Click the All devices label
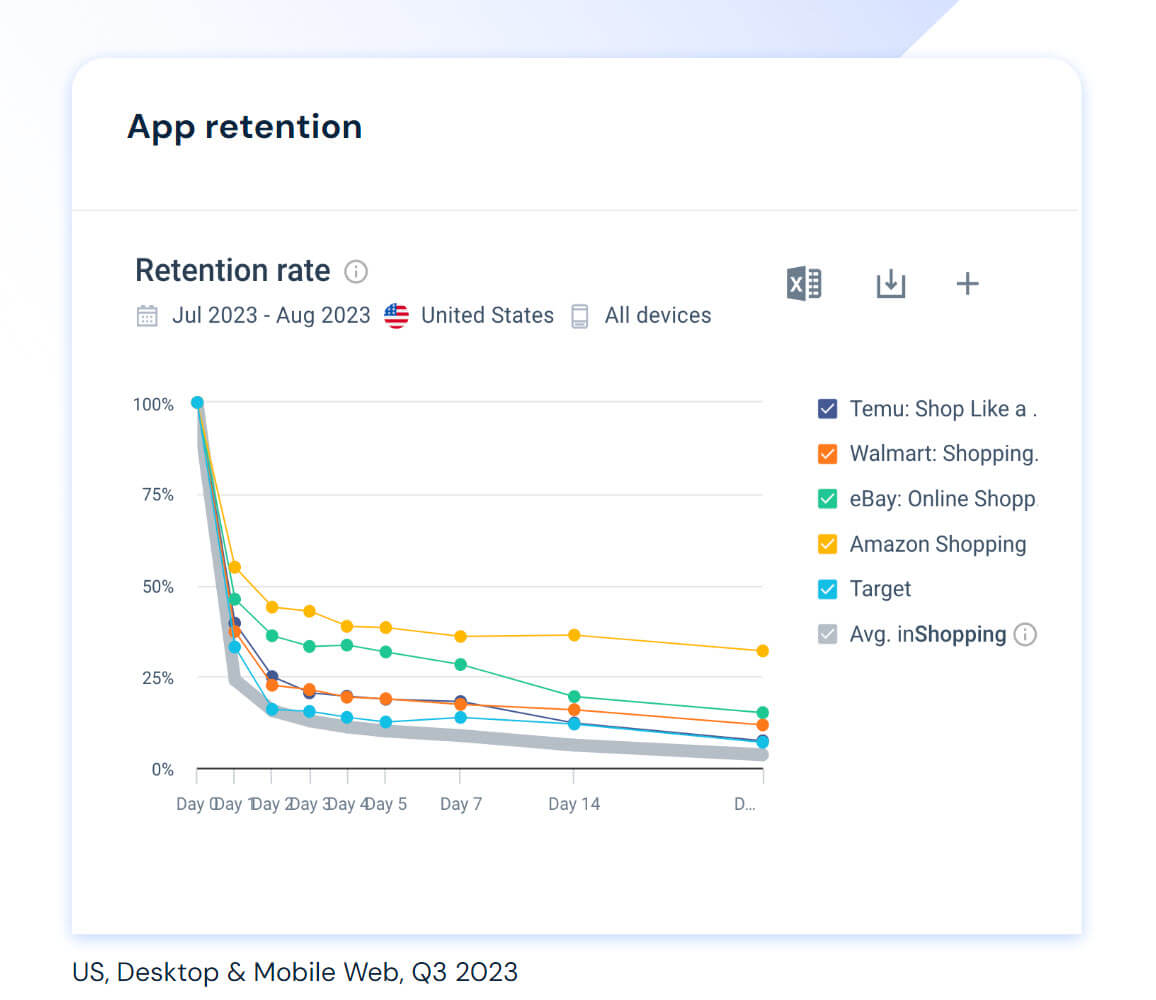1156x1000 pixels. coord(658,316)
